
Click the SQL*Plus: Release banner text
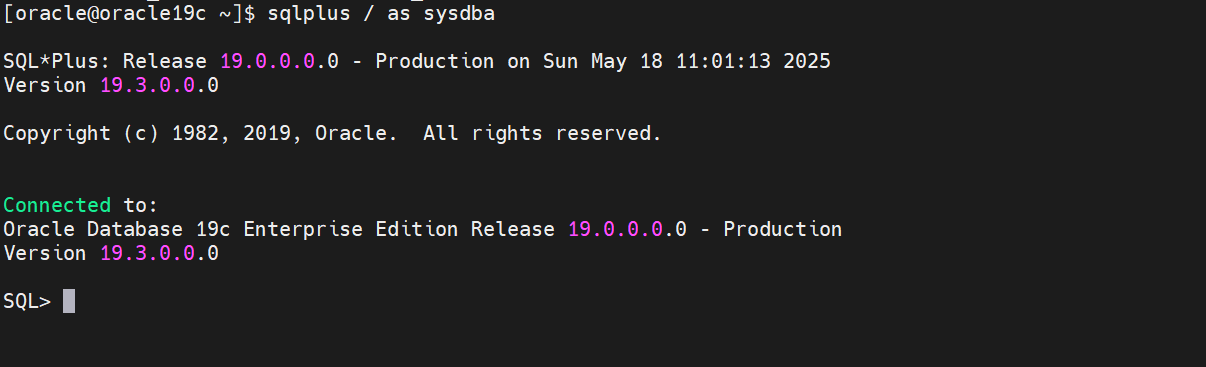click(x=108, y=61)
